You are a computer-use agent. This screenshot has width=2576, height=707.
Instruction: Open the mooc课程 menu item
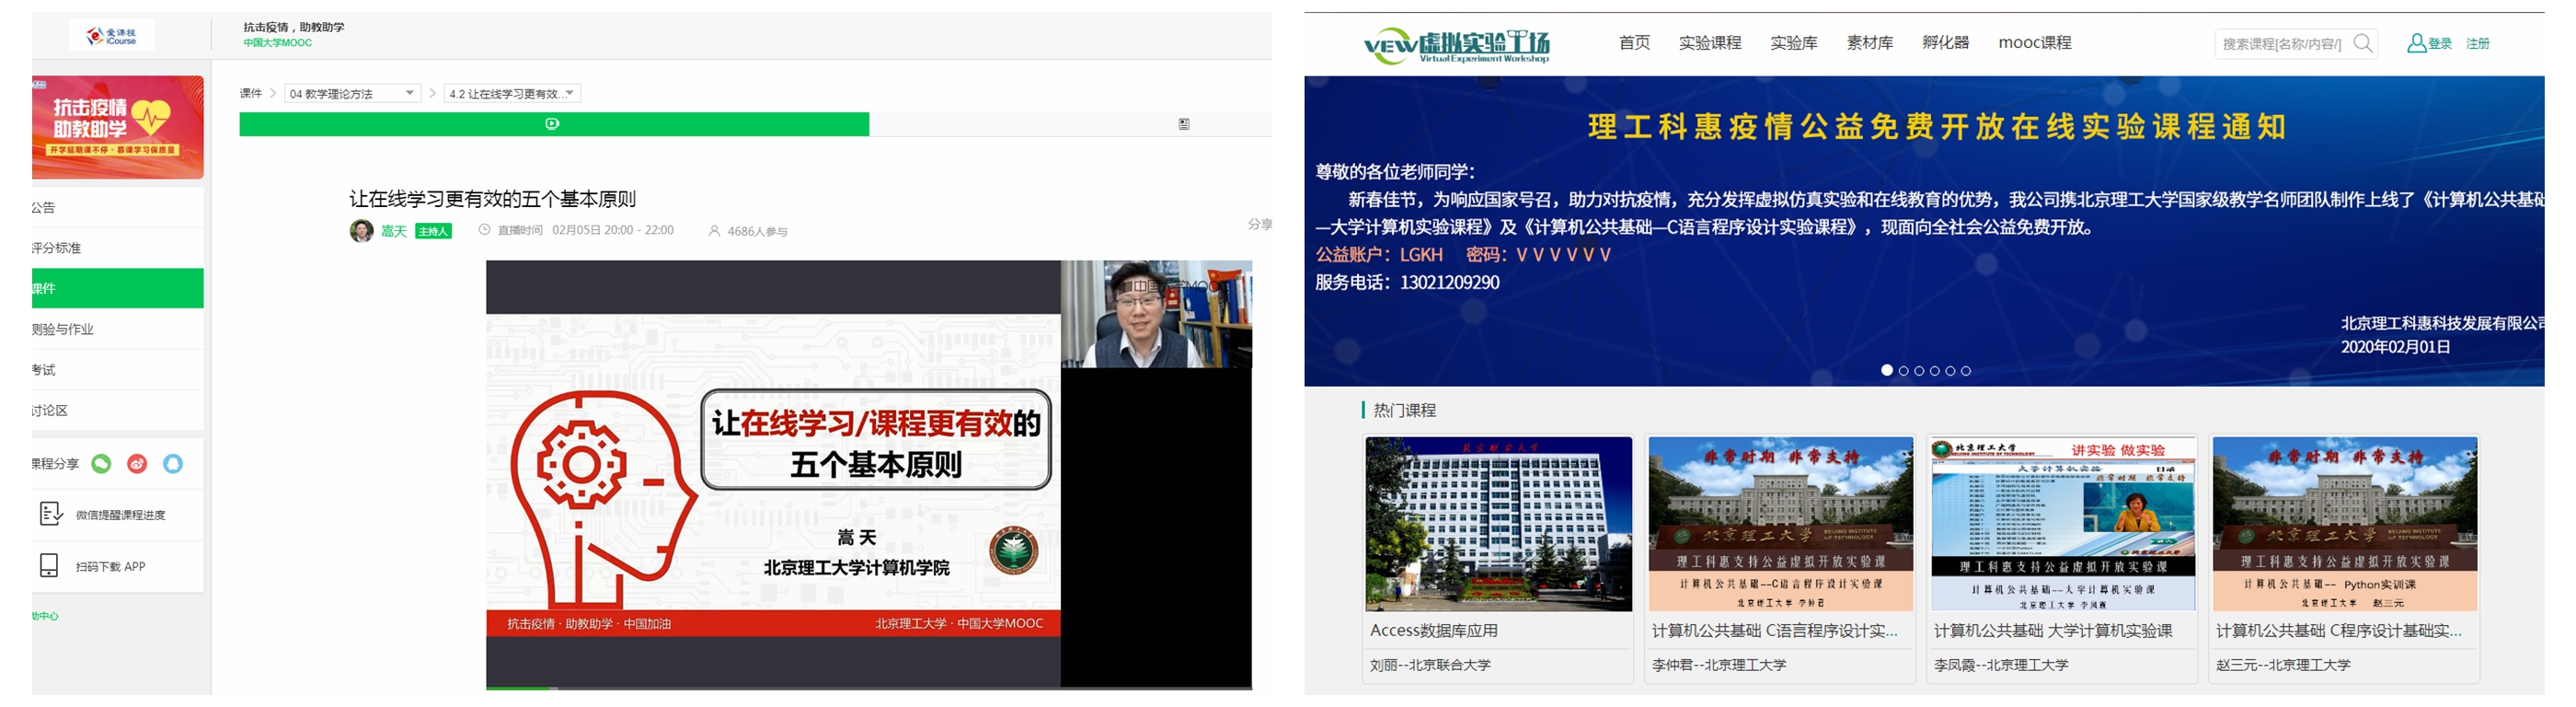pos(2034,43)
